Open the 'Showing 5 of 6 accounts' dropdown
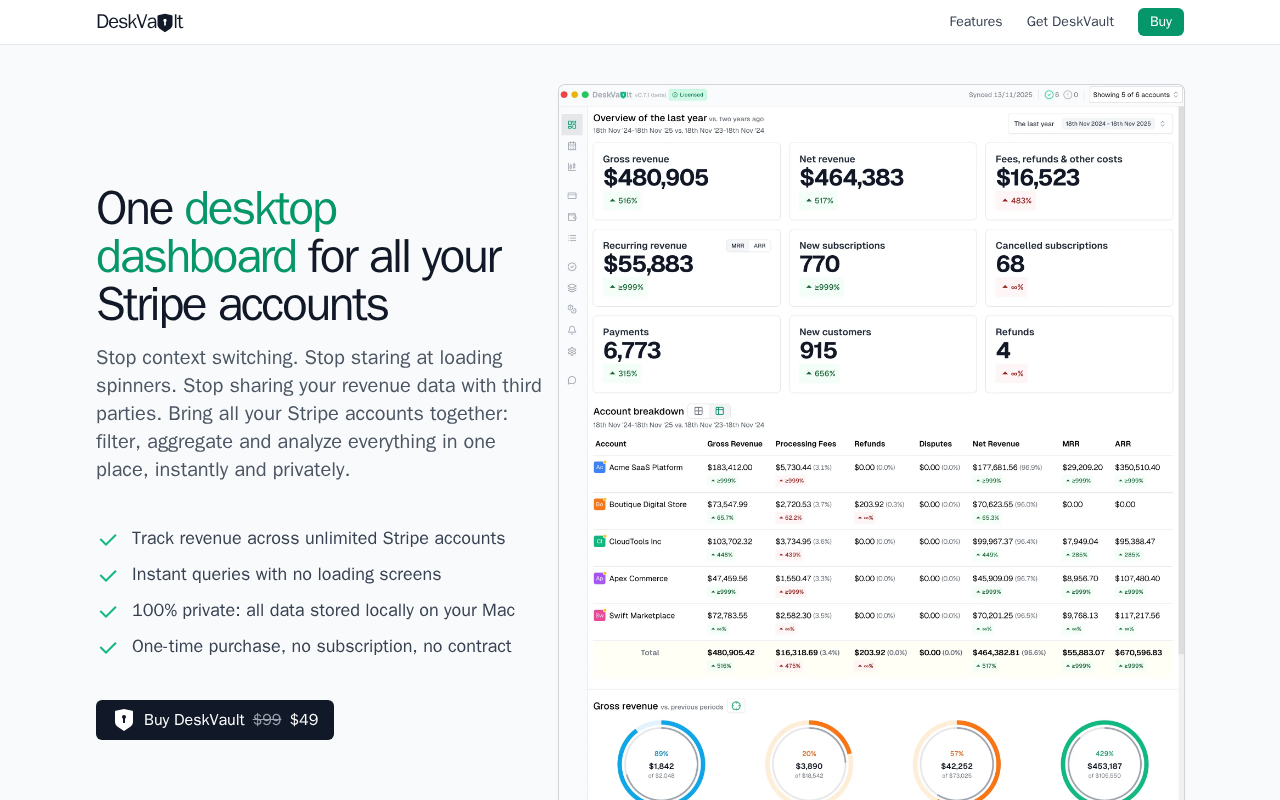Screen dimensions: 1280x800 point(1136,95)
